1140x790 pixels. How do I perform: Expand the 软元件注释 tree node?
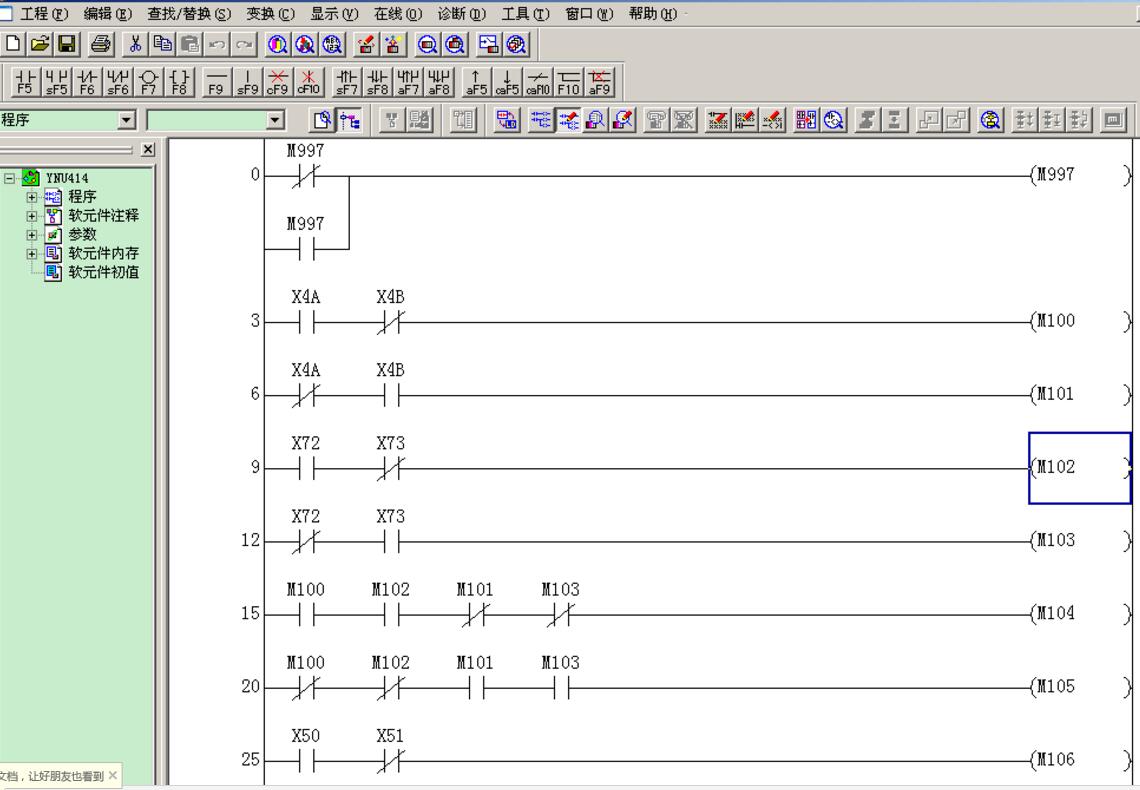[31, 216]
